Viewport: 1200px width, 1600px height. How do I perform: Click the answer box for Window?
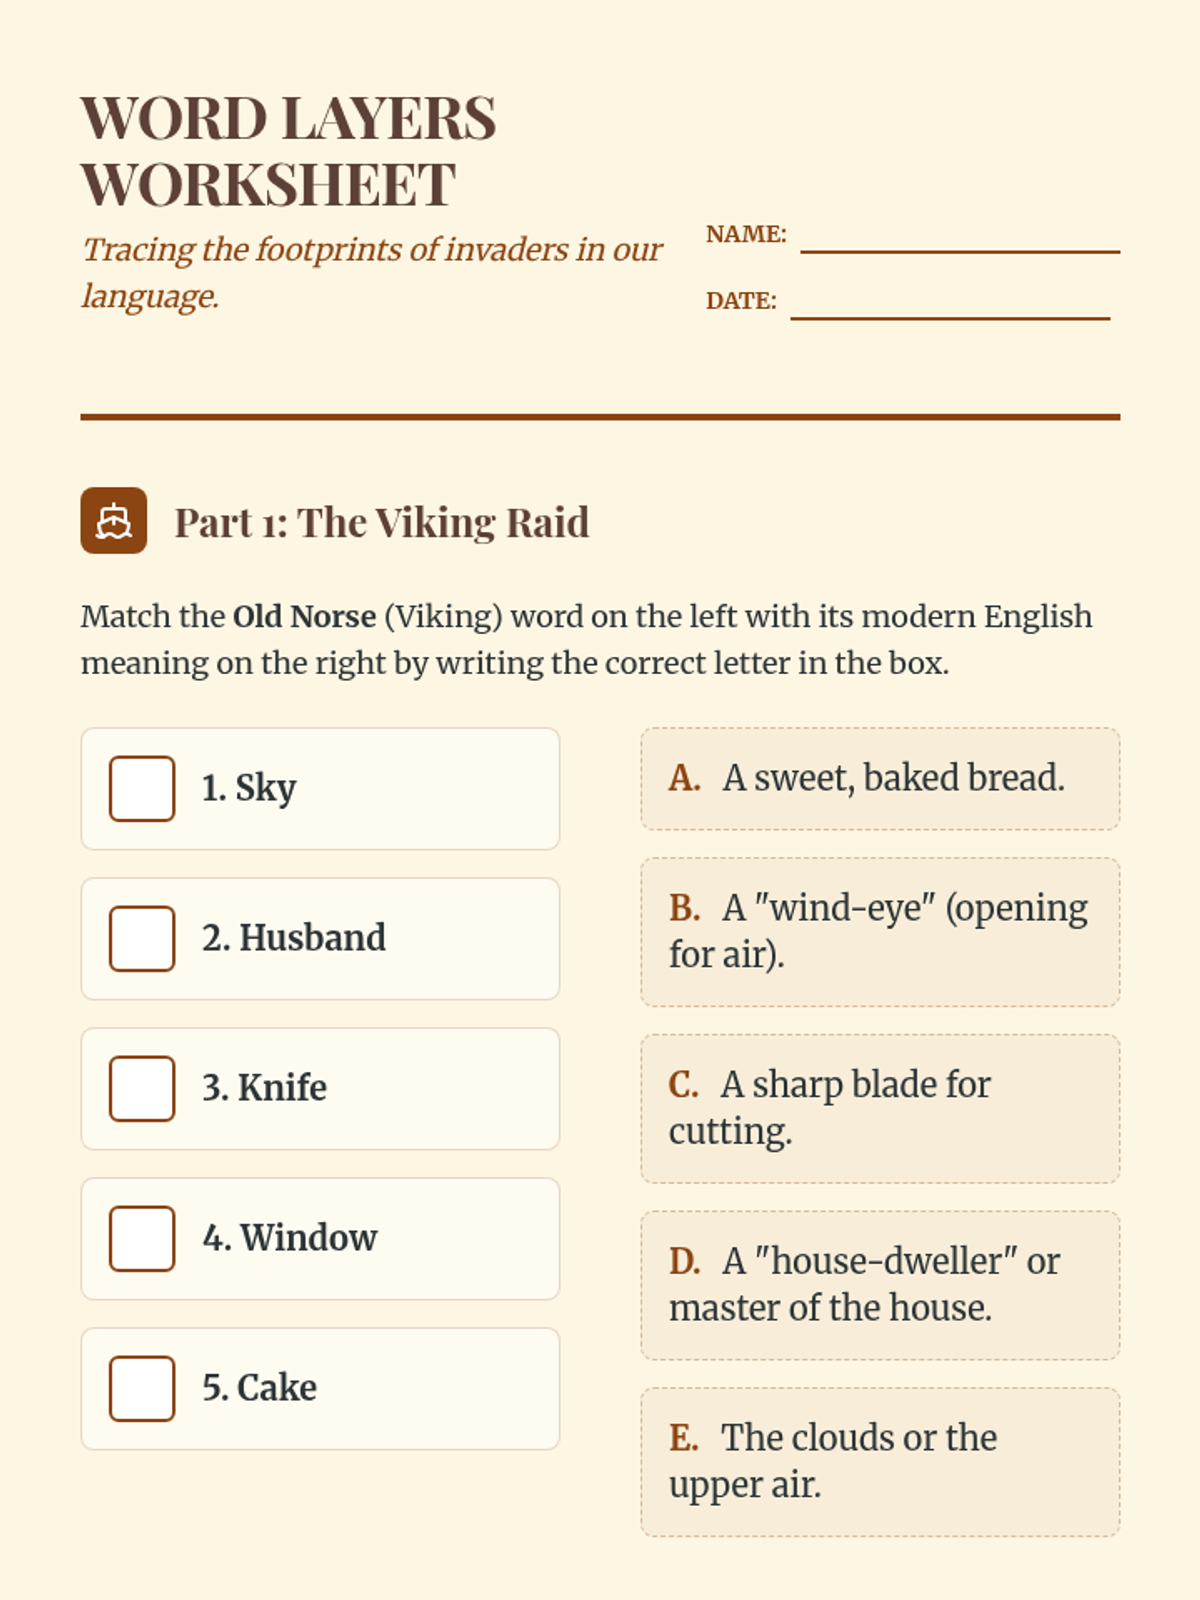coord(142,1239)
